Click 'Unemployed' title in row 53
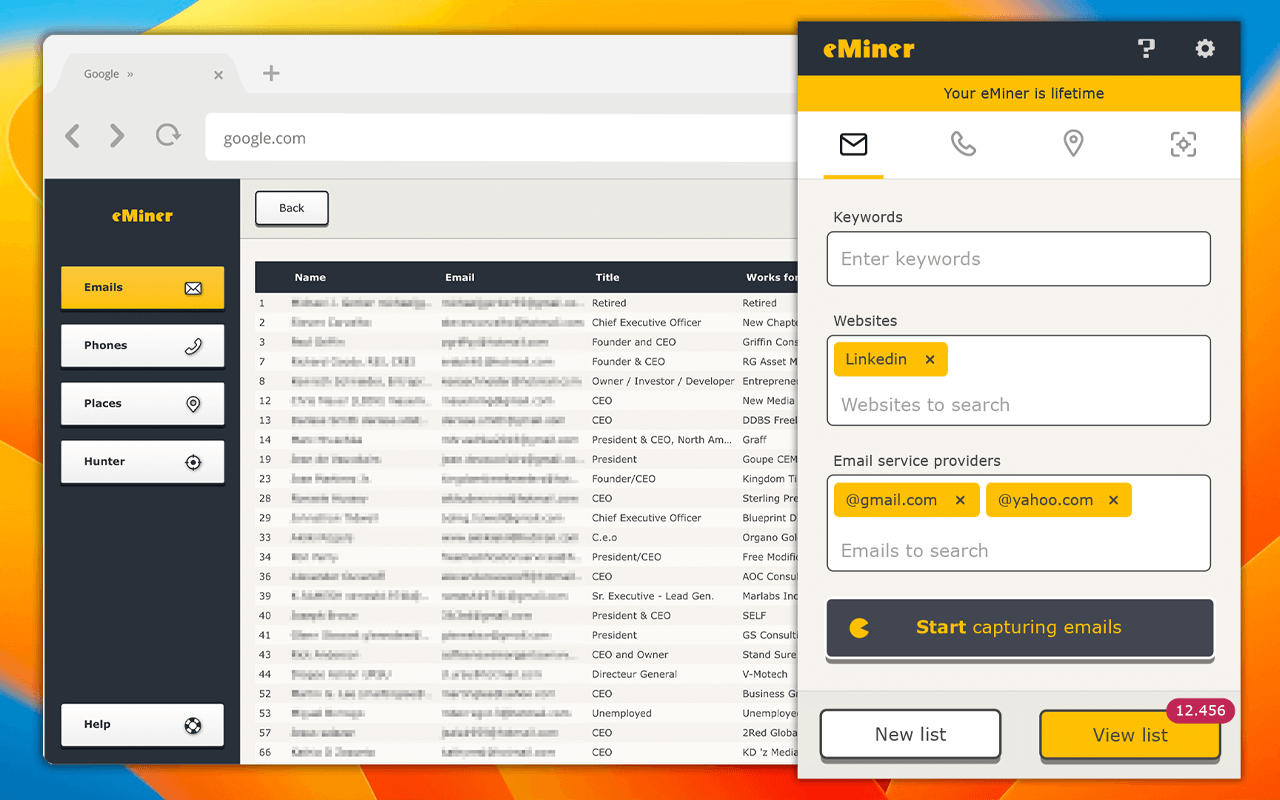The width and height of the screenshot is (1280, 800). [x=621, y=713]
